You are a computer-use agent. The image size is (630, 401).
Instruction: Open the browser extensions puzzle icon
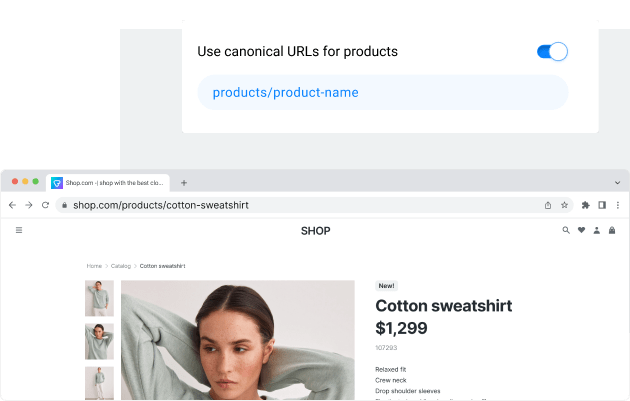pyautogui.click(x=585, y=205)
